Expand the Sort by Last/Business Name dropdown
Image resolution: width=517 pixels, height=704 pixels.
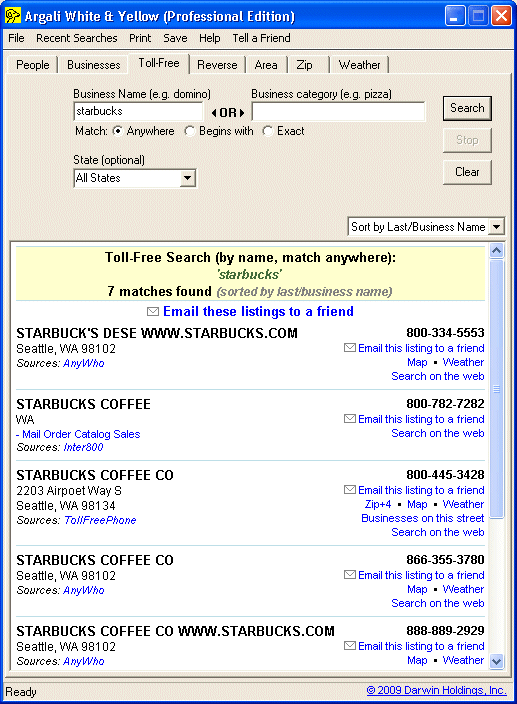click(x=426, y=227)
